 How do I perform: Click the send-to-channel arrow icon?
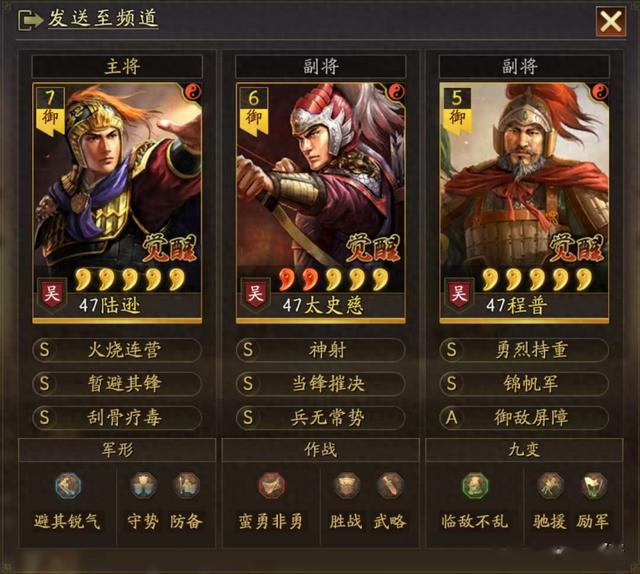[30, 20]
